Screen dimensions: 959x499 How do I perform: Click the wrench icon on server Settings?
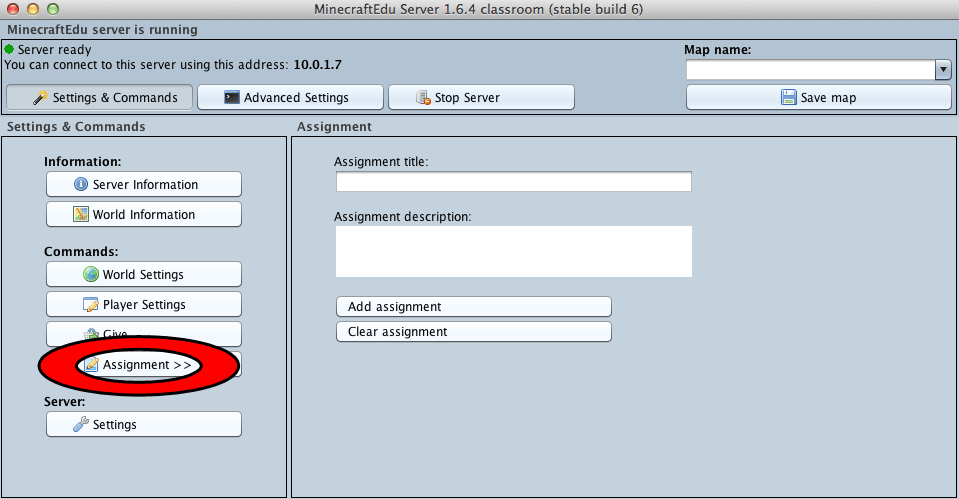[81, 424]
